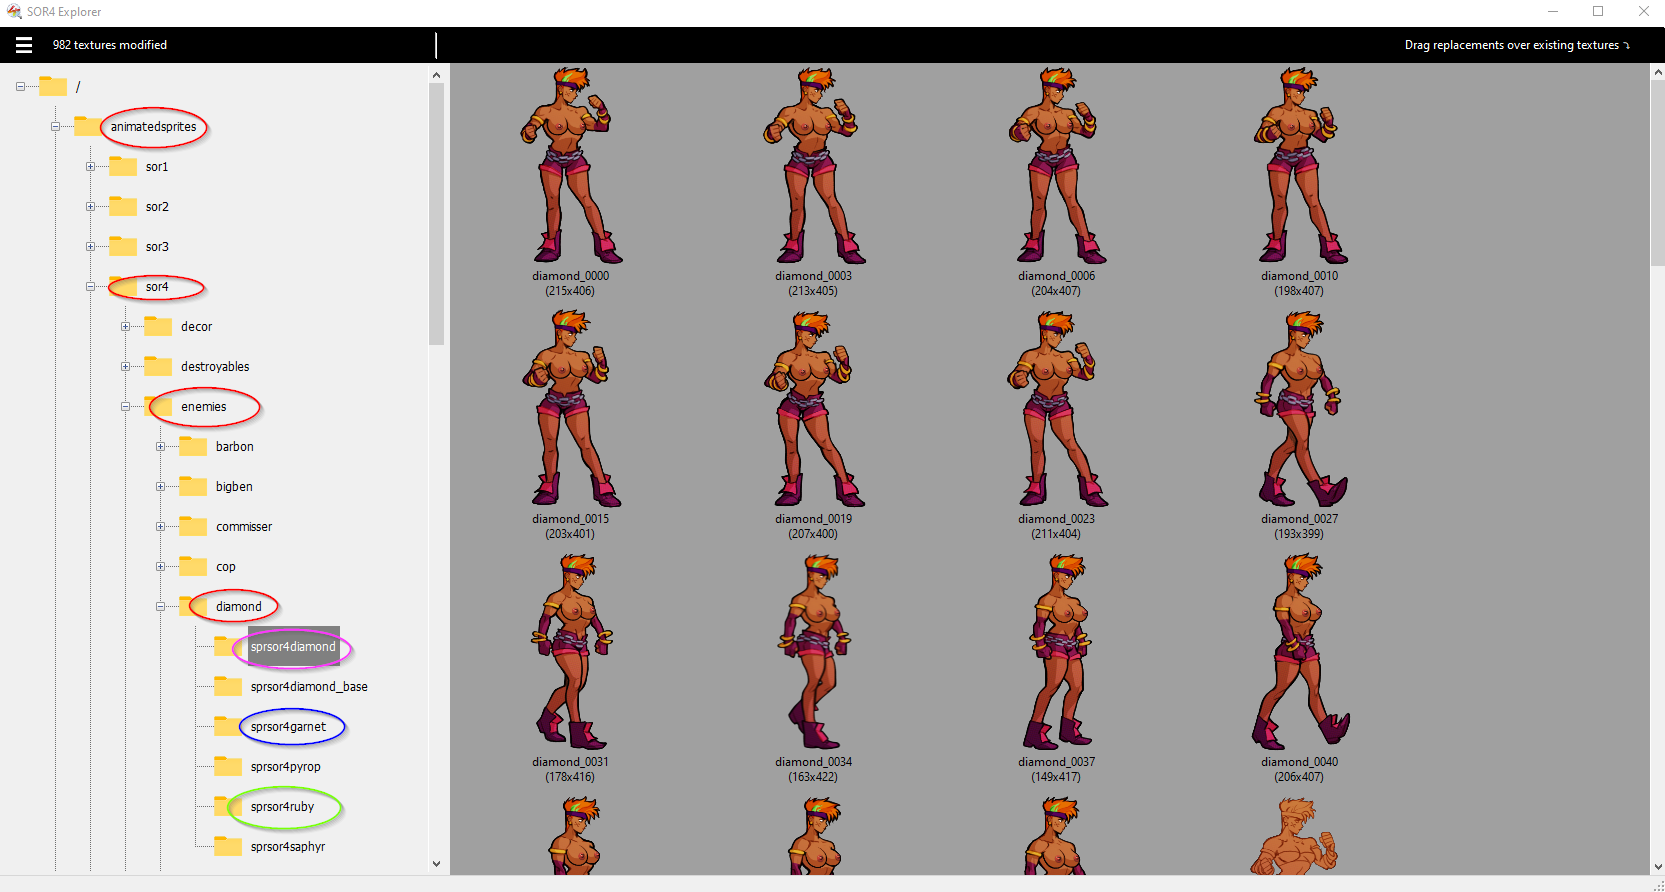The height and width of the screenshot is (892, 1665).
Task: Expand the cop folder
Action: [x=160, y=567]
